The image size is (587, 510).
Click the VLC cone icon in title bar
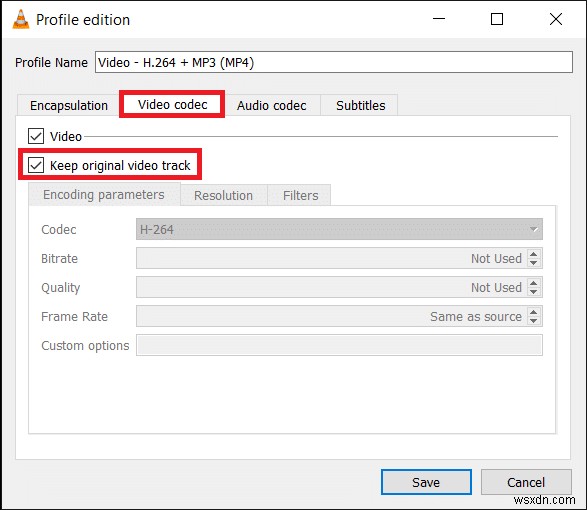tap(21, 19)
